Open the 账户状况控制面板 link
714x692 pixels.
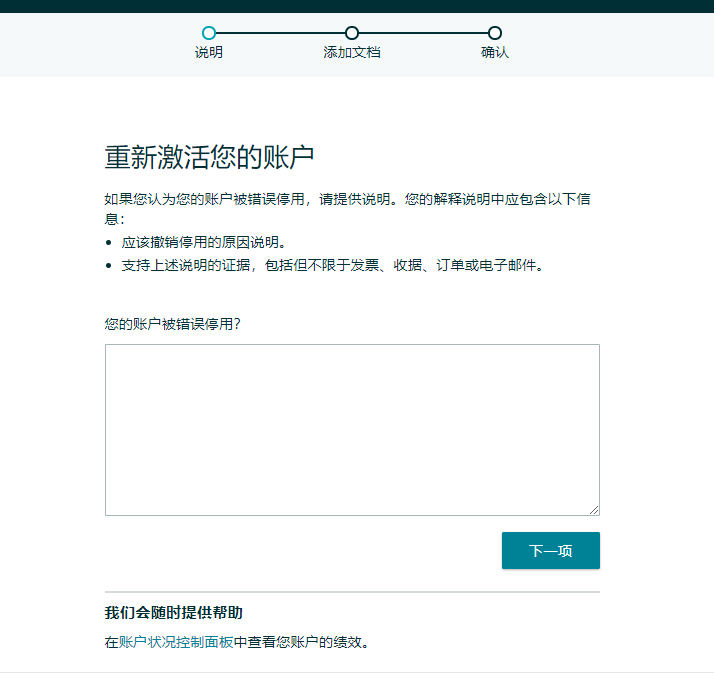pyautogui.click(x=176, y=643)
